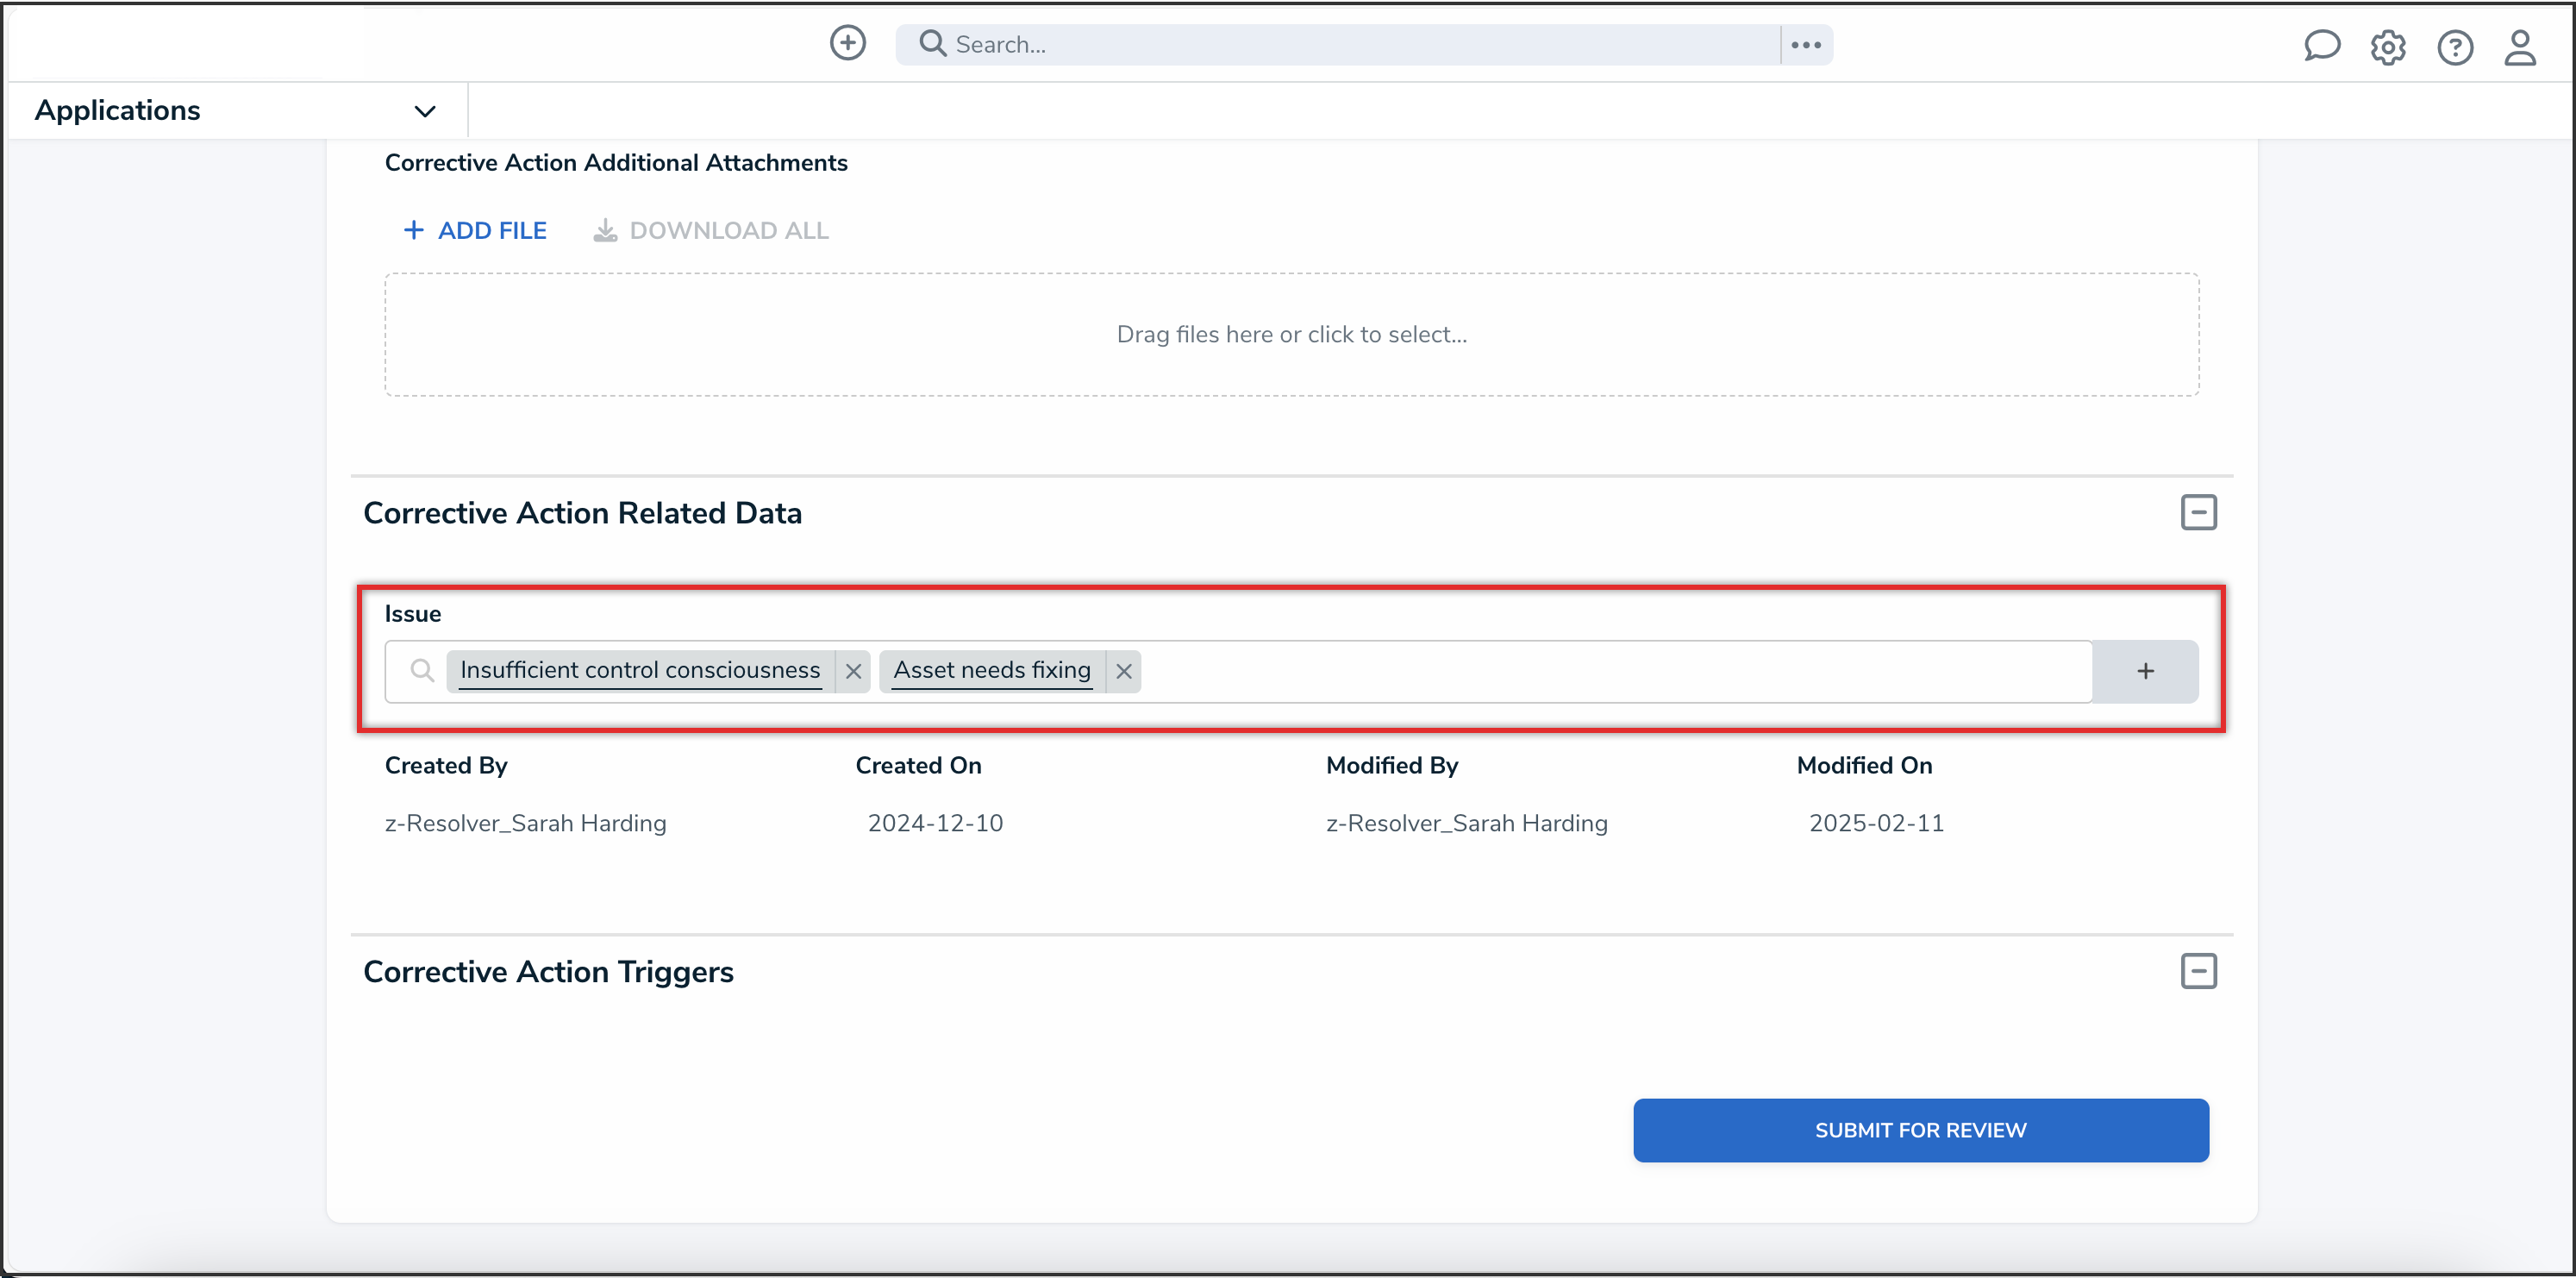Screen dimensions: 2576x1278
Task: Click the plus button to add Issue
Action: (x=2145, y=671)
